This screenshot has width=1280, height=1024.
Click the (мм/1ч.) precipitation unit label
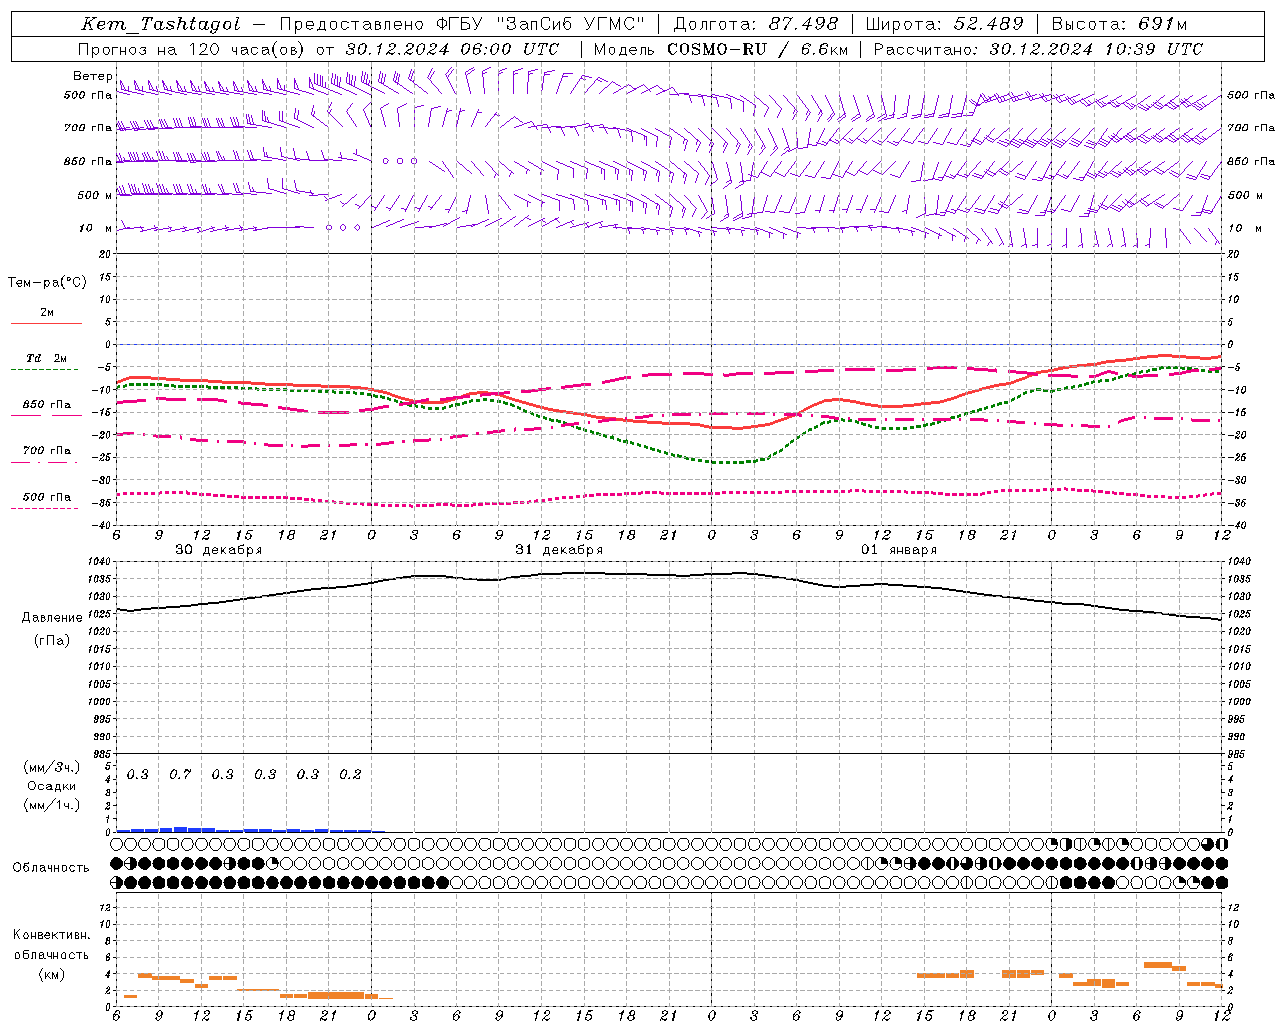pos(52,805)
